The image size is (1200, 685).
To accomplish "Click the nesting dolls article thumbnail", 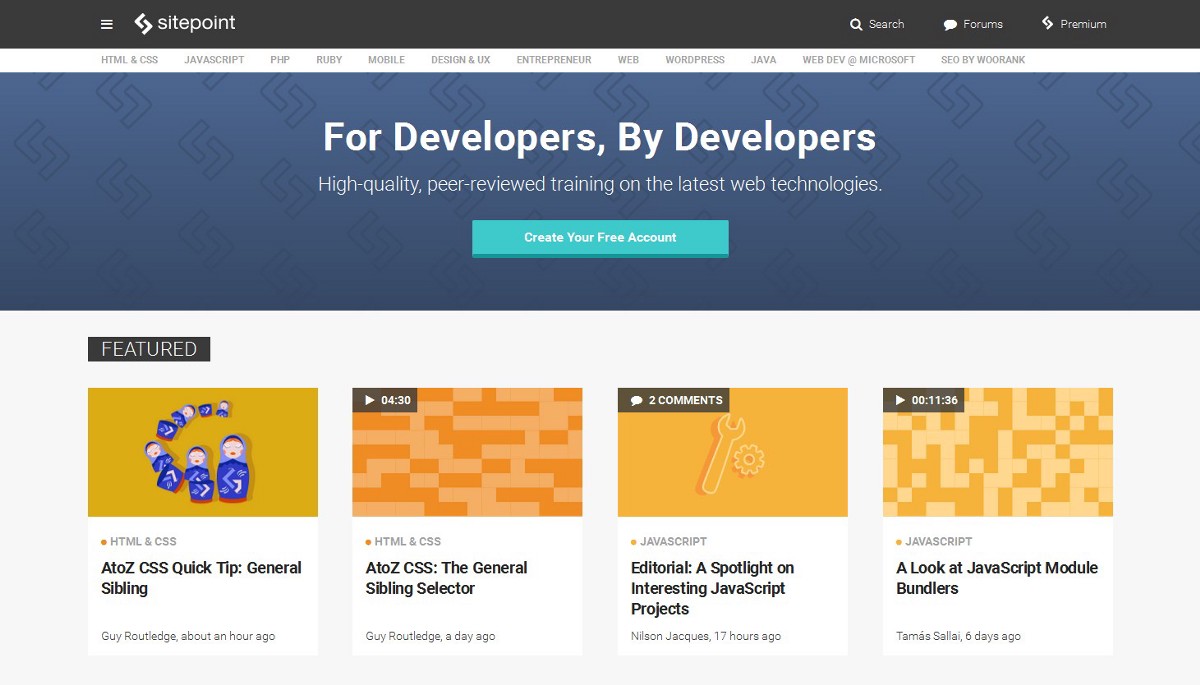I will [x=203, y=452].
